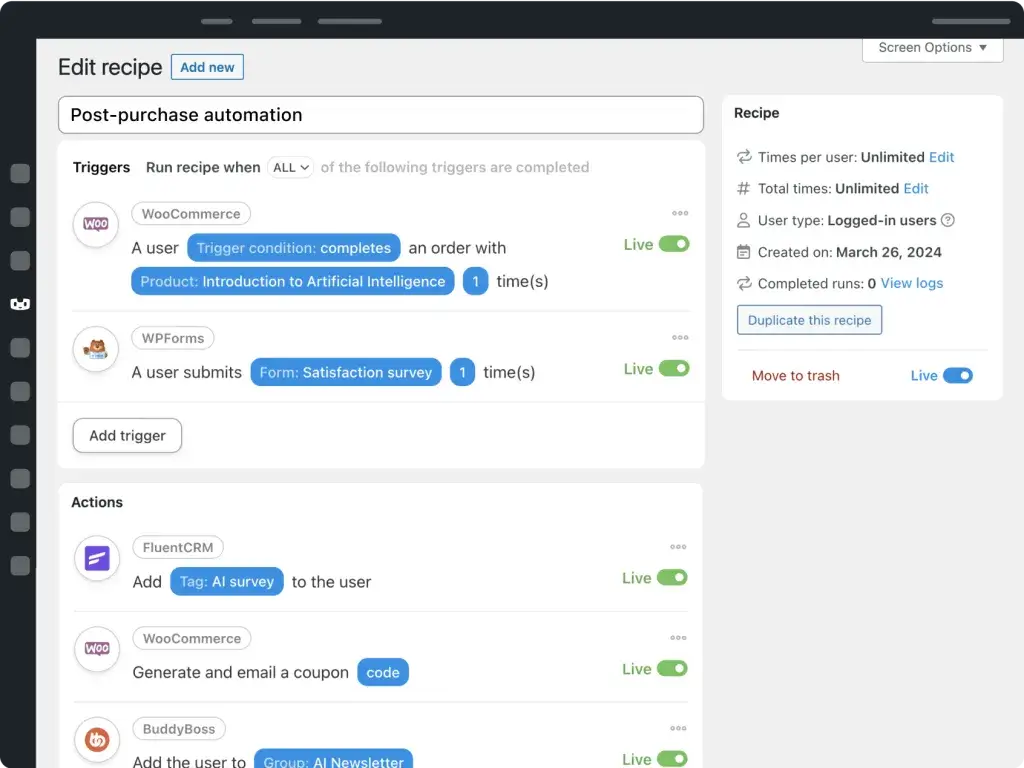The image size is (1024, 768).
Task: Open the ALL triggers dropdown
Action: (x=291, y=167)
